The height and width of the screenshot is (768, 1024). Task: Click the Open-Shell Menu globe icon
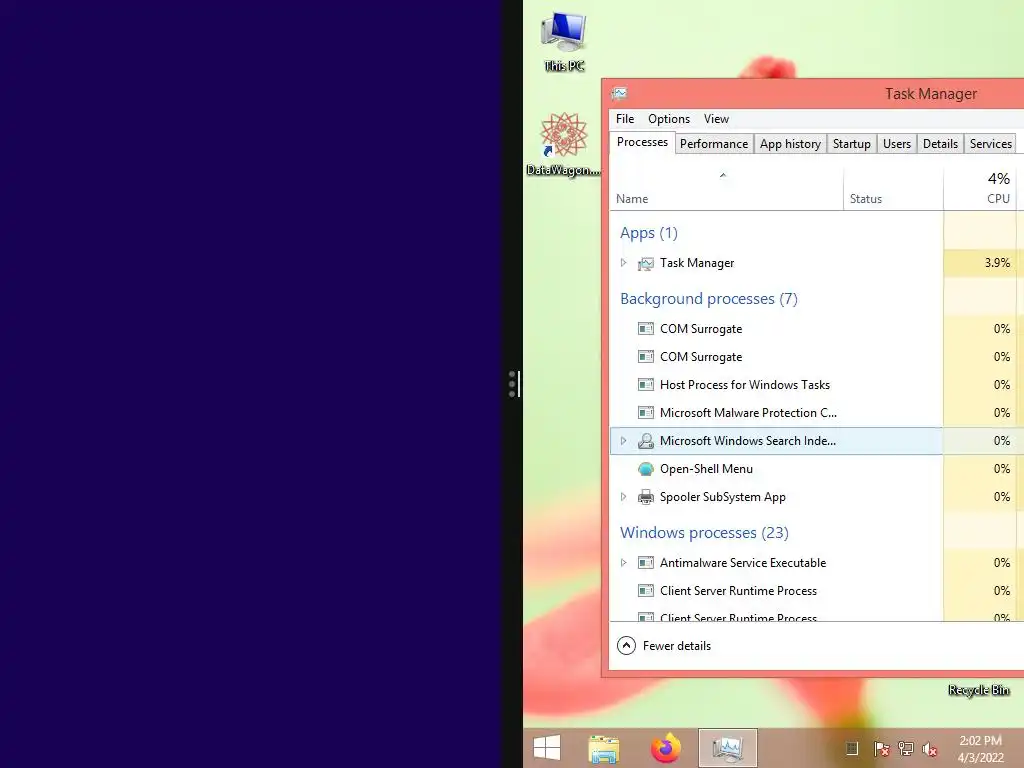645,469
